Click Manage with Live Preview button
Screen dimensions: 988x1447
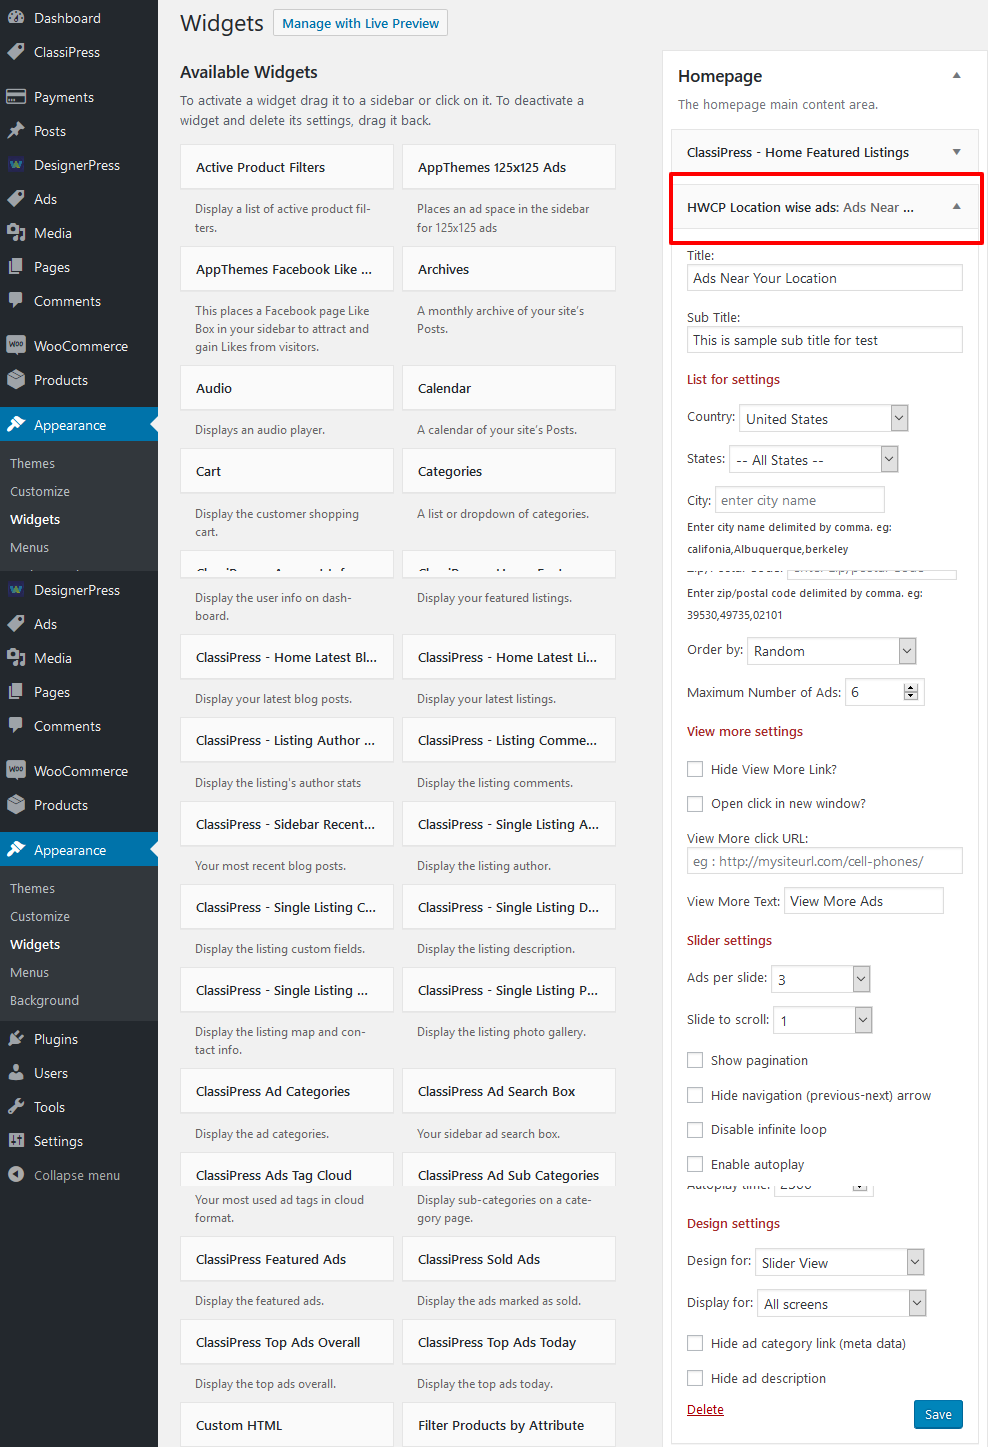coord(360,23)
